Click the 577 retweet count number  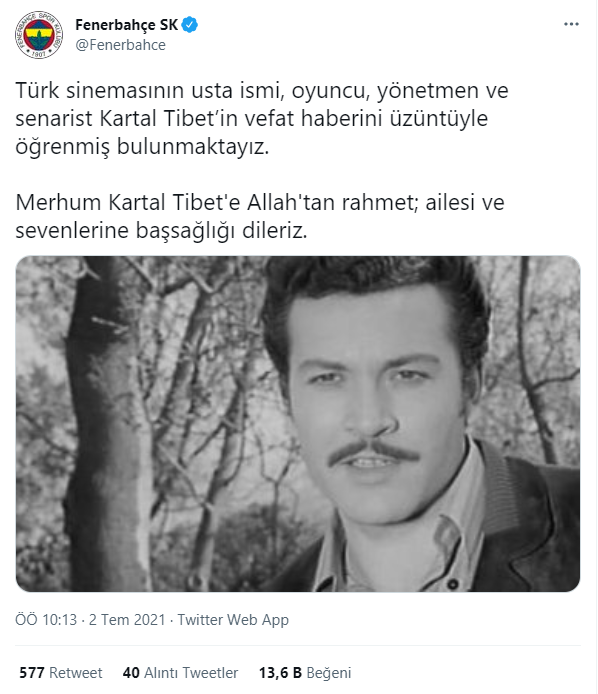[32, 673]
